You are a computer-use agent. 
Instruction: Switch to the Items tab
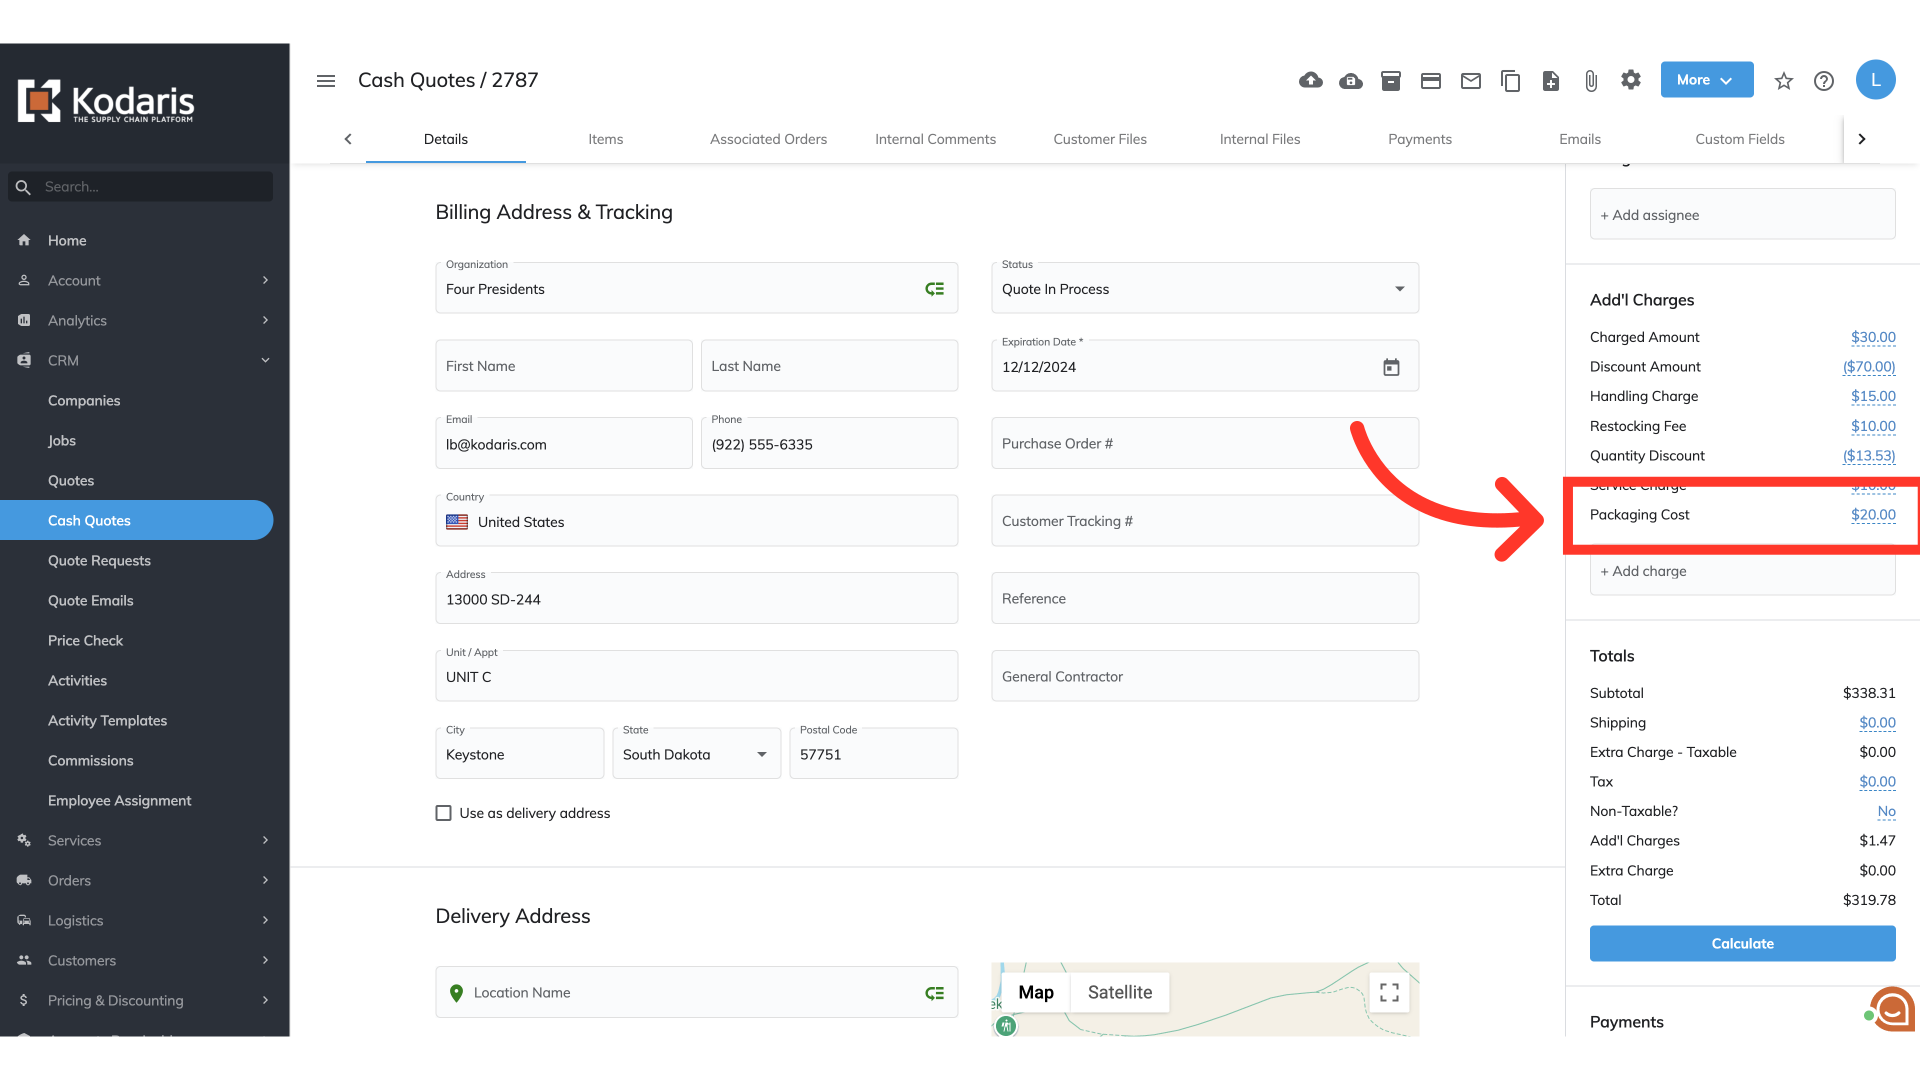point(605,139)
